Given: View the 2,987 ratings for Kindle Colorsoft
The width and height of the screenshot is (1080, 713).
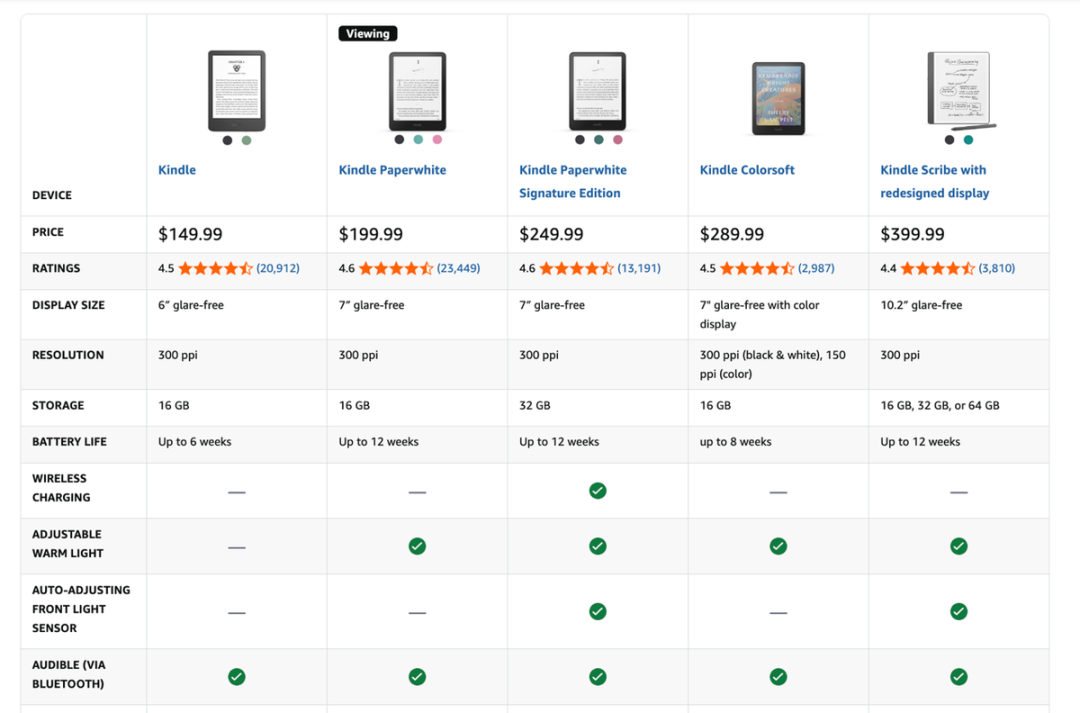Looking at the screenshot, I should point(816,269).
